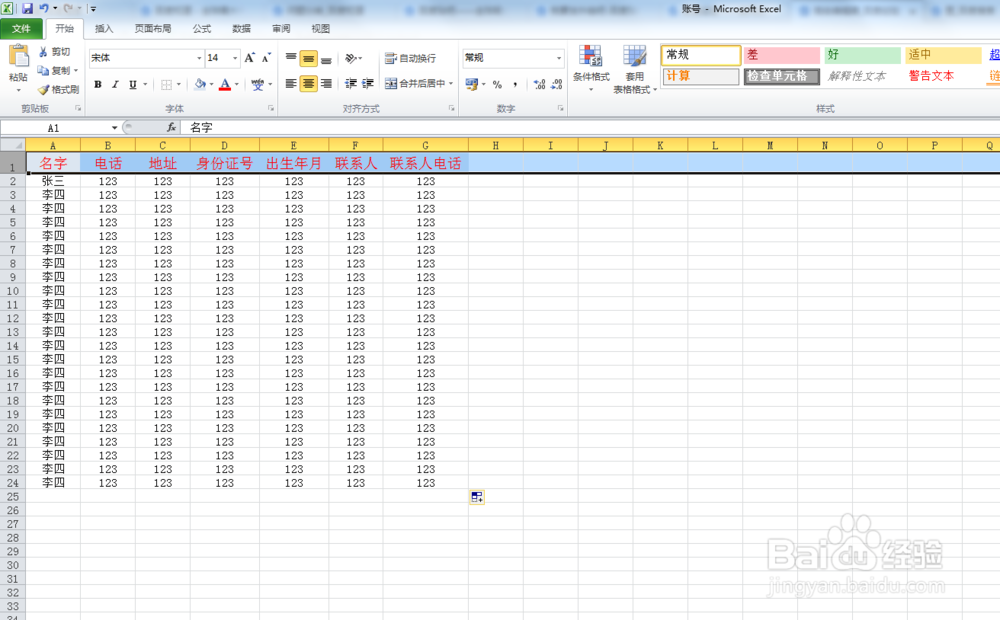Expand the Copy (复制) dropdown arrow
Image resolution: width=1000 pixels, height=620 pixels.
click(76, 71)
